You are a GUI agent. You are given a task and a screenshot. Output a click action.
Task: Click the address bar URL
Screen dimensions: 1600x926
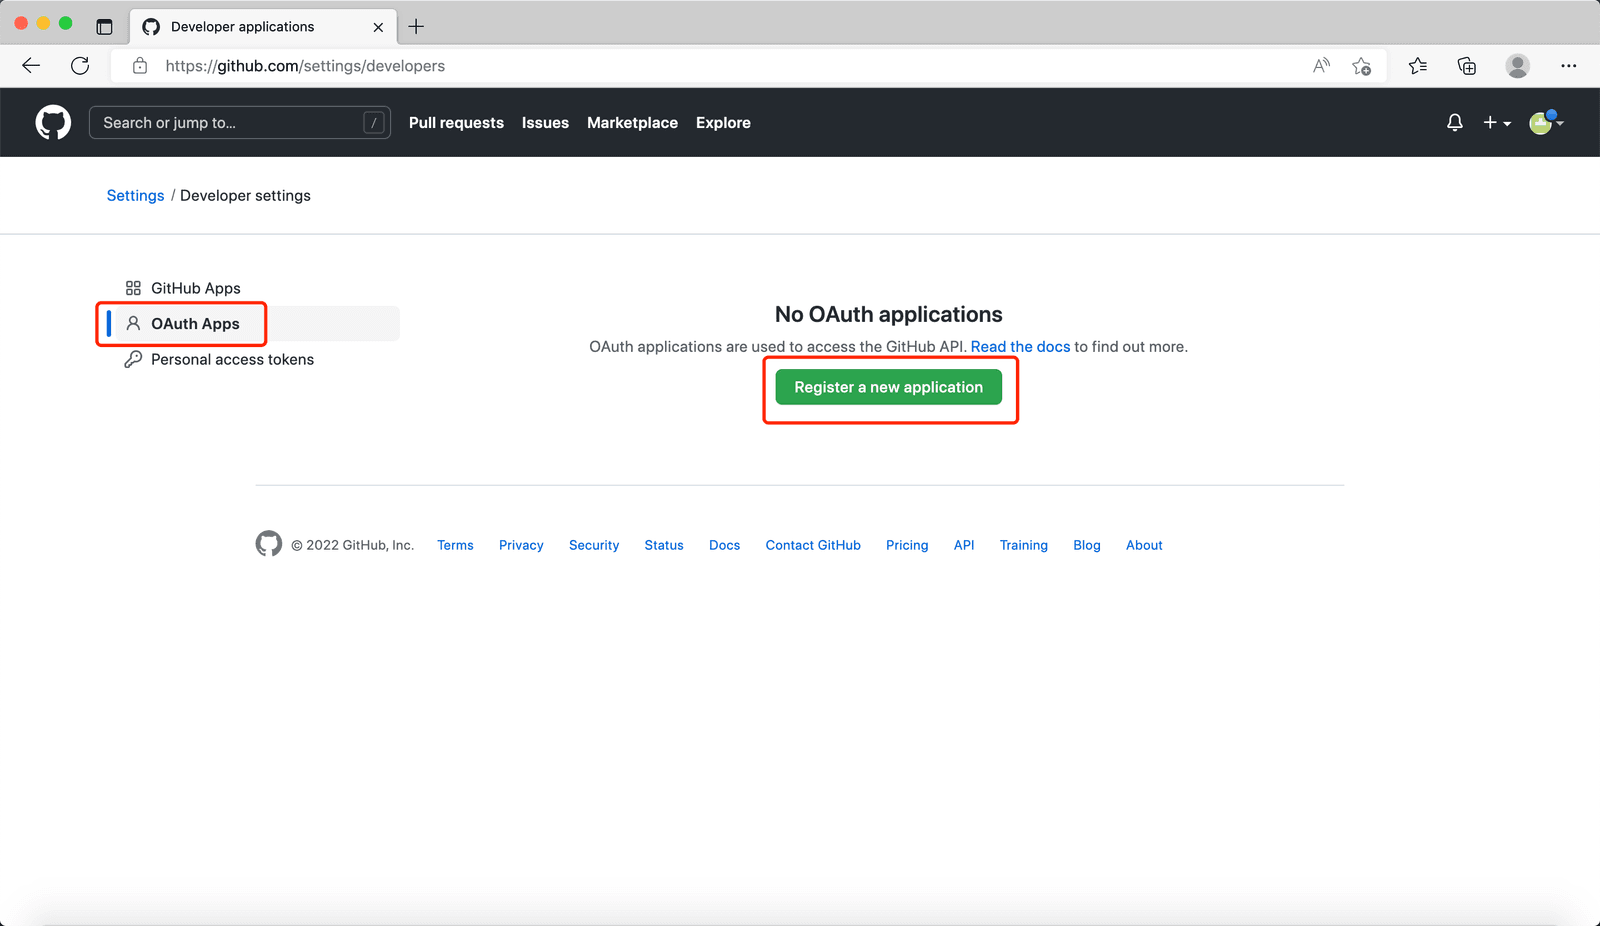tap(305, 66)
